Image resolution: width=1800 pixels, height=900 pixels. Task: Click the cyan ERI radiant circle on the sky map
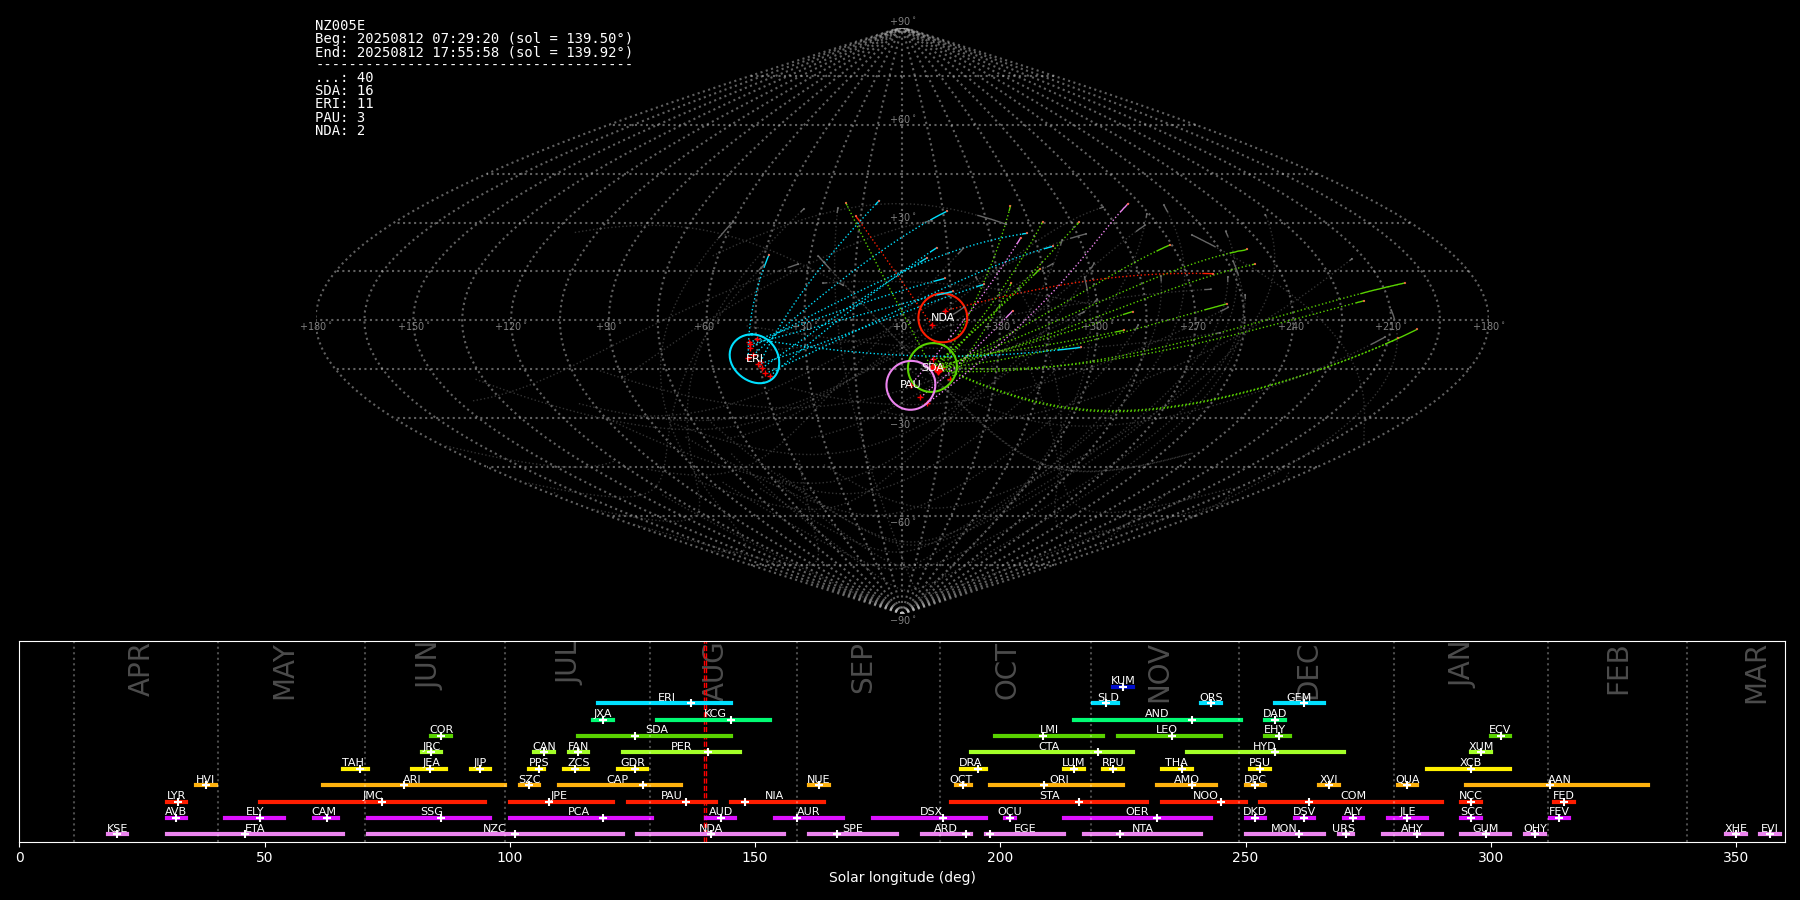click(754, 359)
